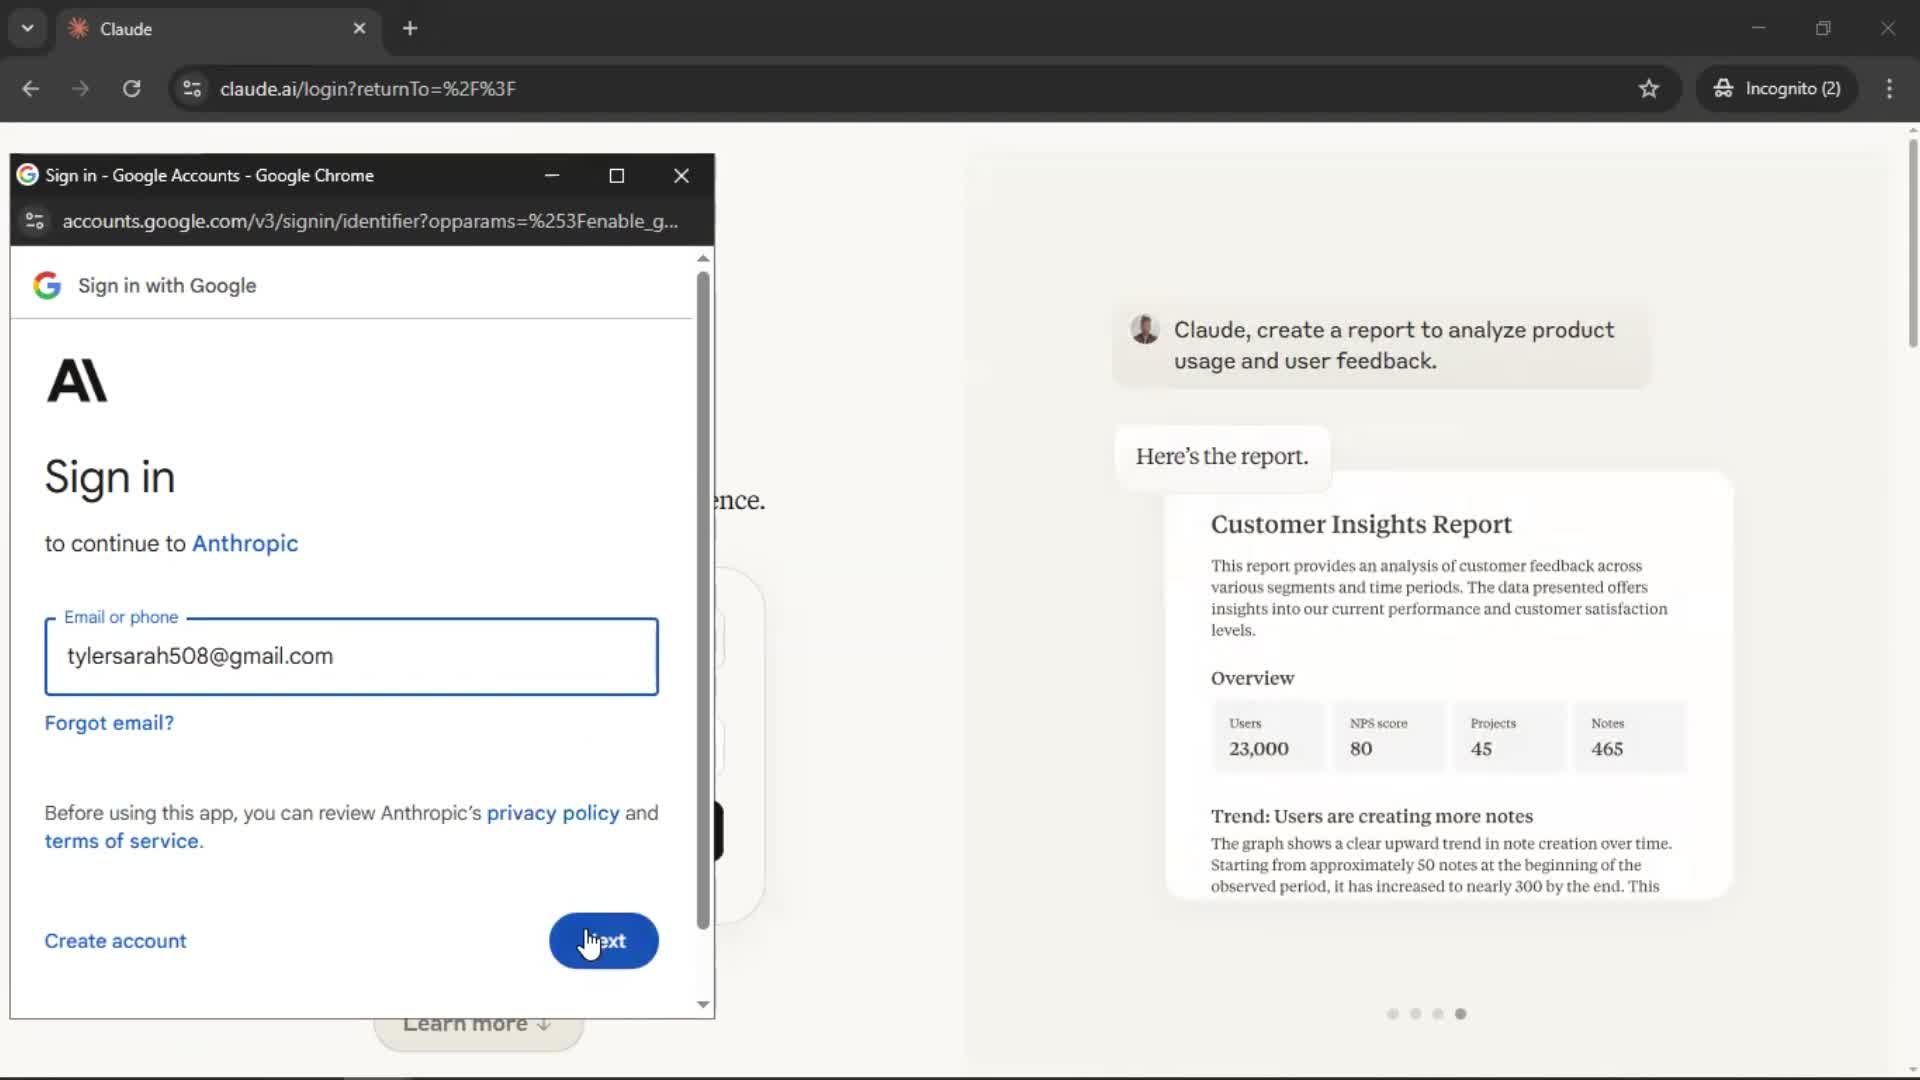Click the Anthropic logo in sign-in popup
This screenshot has width=1920, height=1080.
point(77,381)
